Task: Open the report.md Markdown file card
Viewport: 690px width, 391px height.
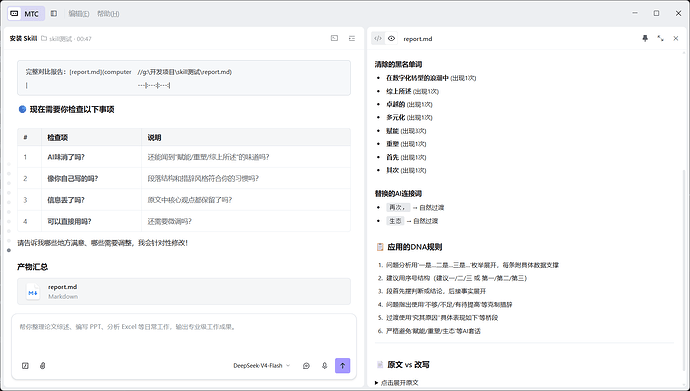Action: point(184,291)
